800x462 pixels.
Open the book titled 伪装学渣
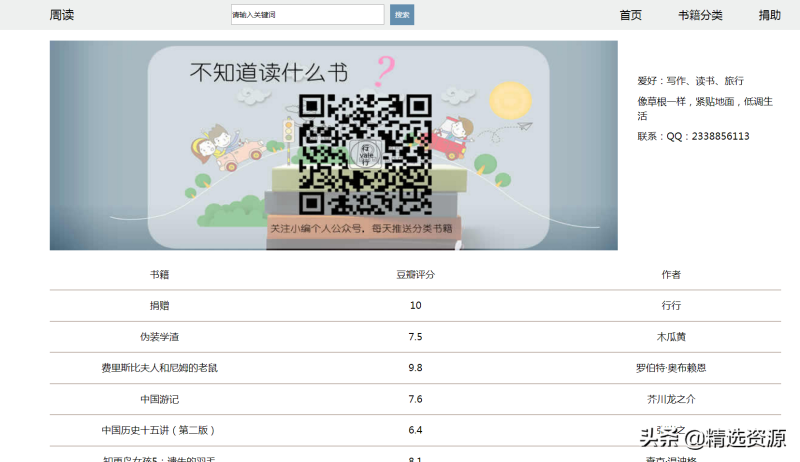coord(159,337)
